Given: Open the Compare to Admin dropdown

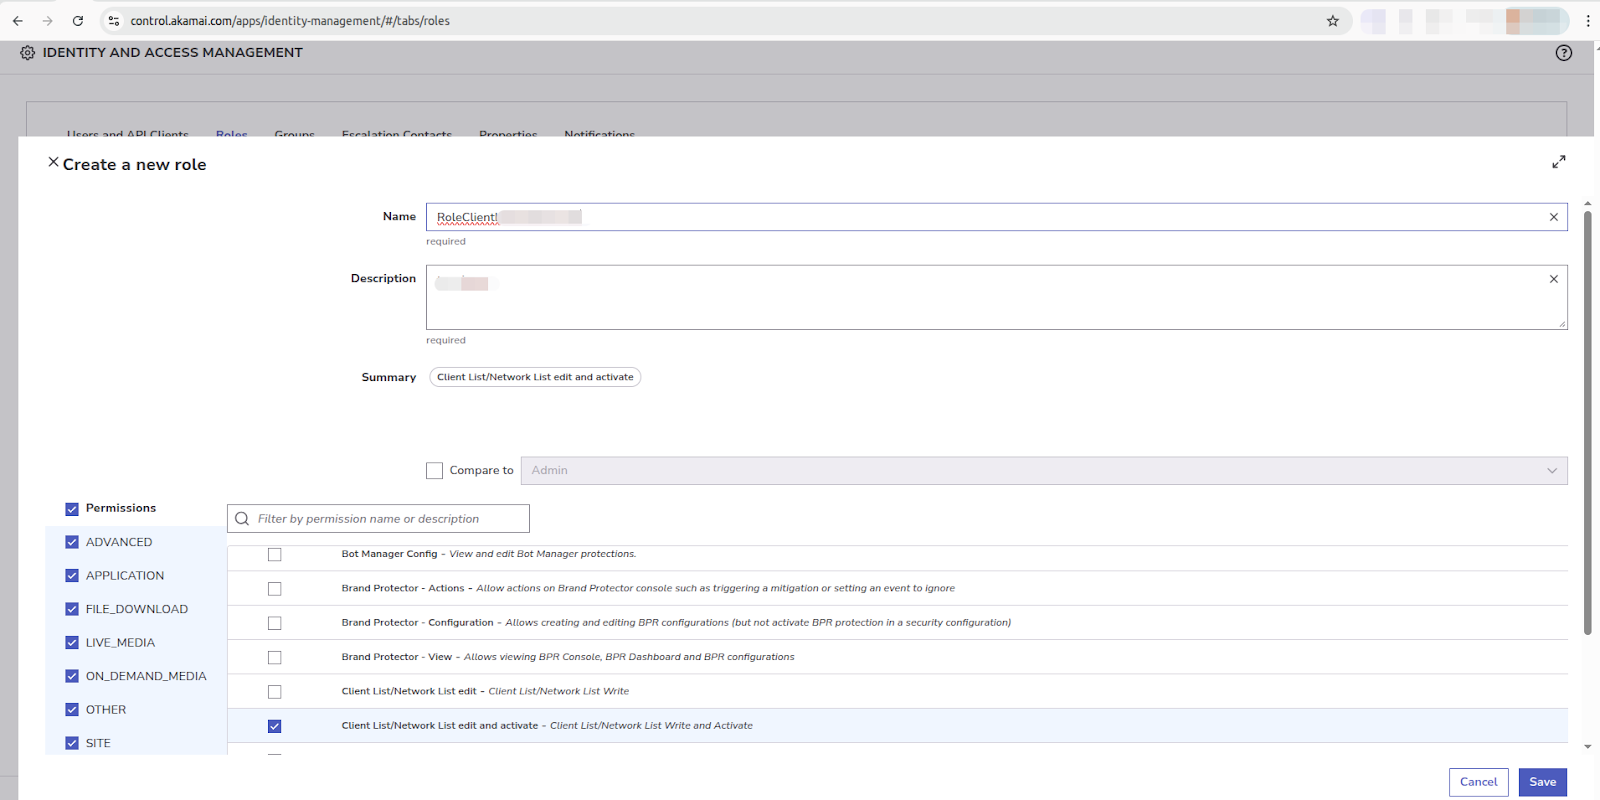Looking at the screenshot, I should [1043, 471].
